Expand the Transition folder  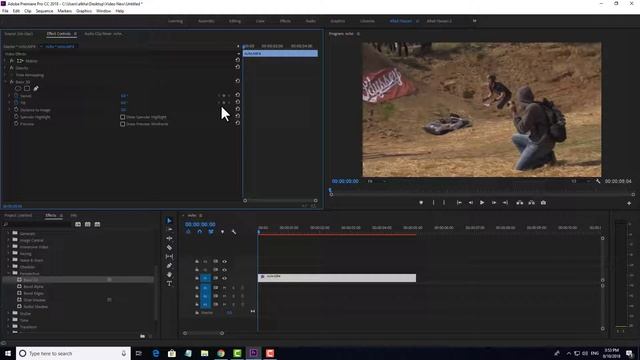click(9, 327)
